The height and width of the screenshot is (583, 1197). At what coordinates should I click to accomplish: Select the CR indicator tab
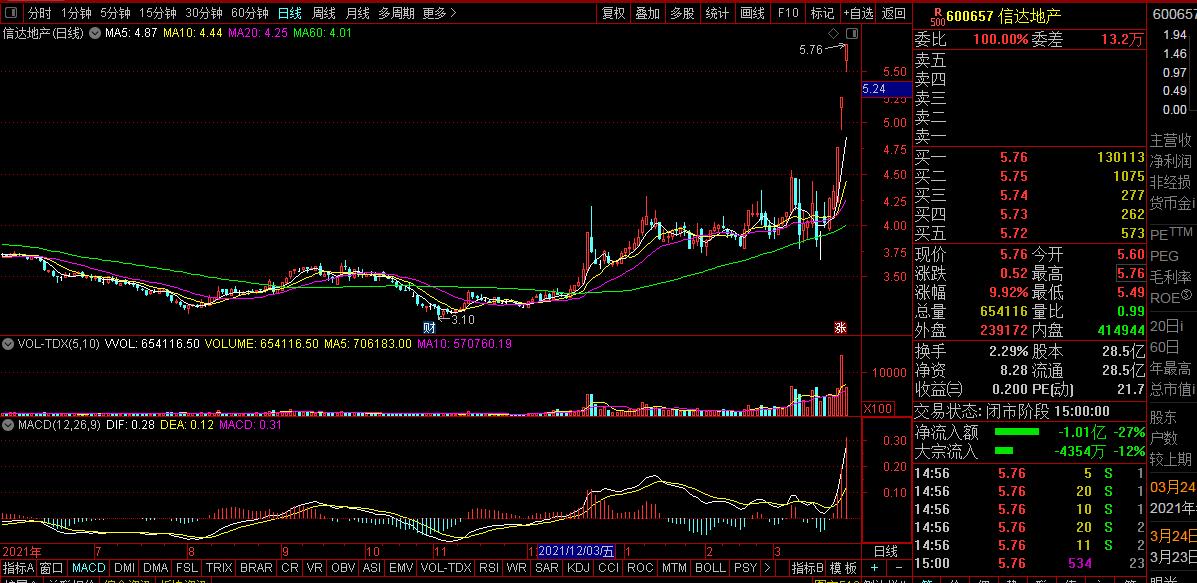[290, 569]
